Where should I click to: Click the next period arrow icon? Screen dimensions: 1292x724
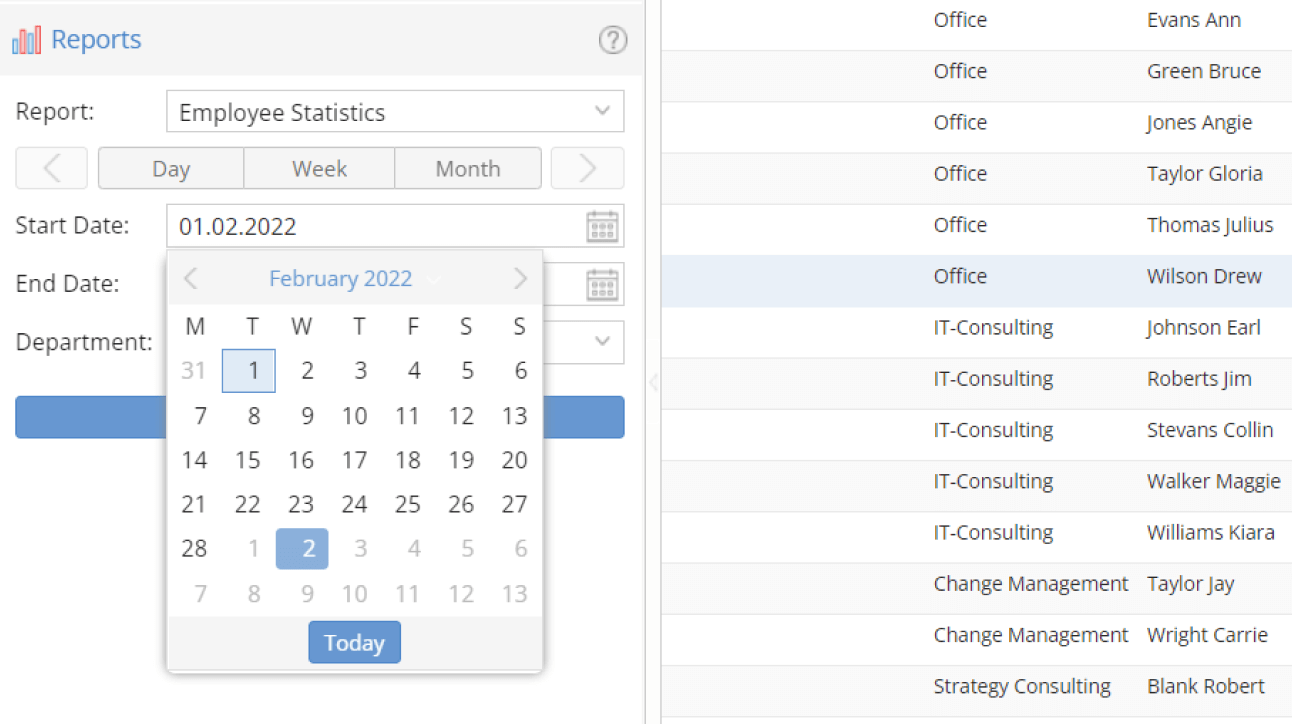click(587, 168)
